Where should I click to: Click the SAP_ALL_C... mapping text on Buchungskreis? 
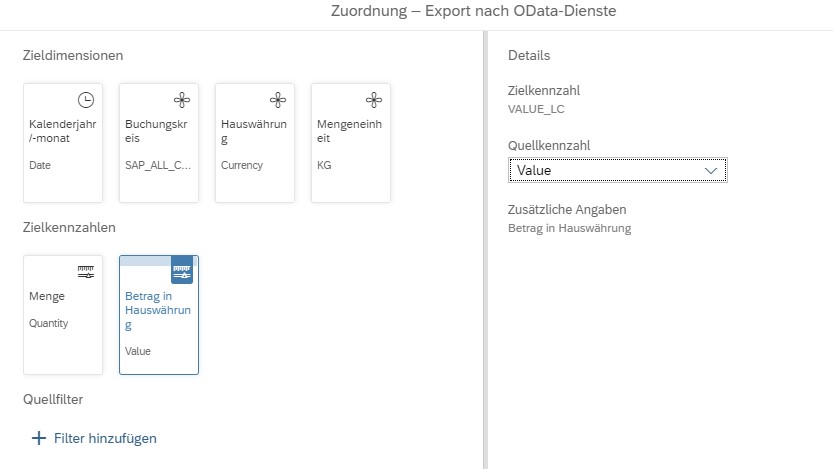point(157,165)
